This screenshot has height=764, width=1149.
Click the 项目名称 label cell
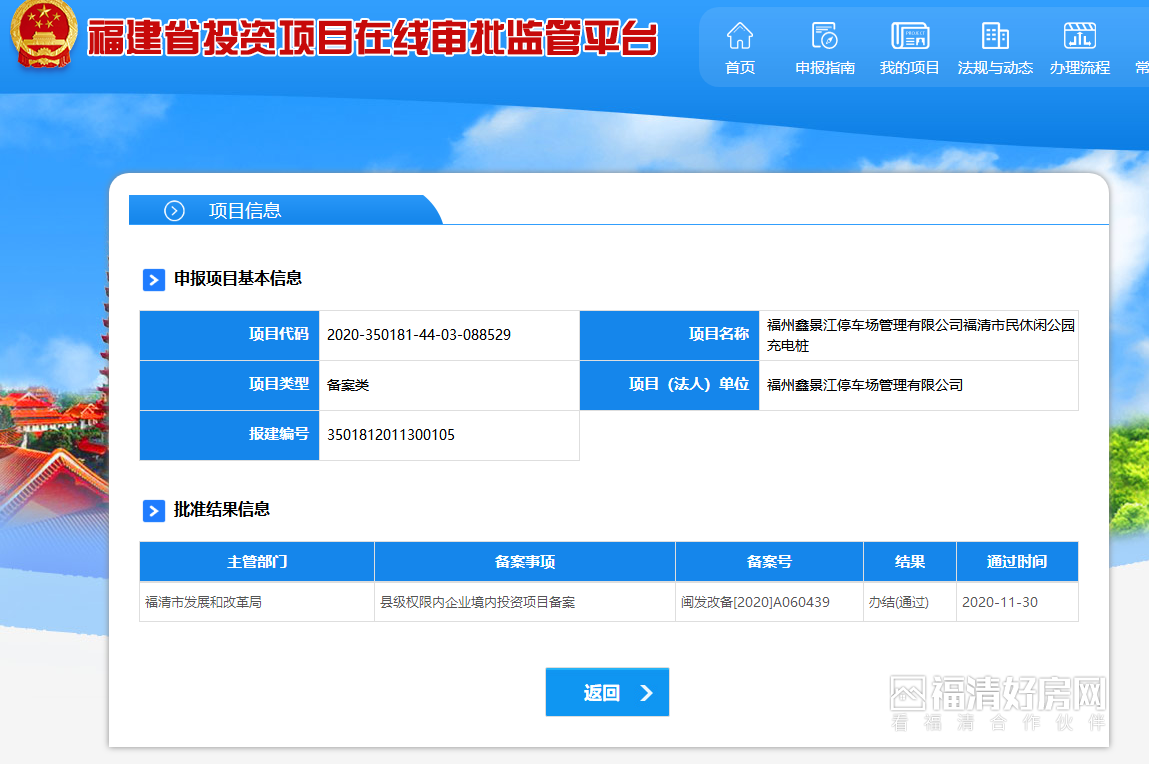pos(669,335)
